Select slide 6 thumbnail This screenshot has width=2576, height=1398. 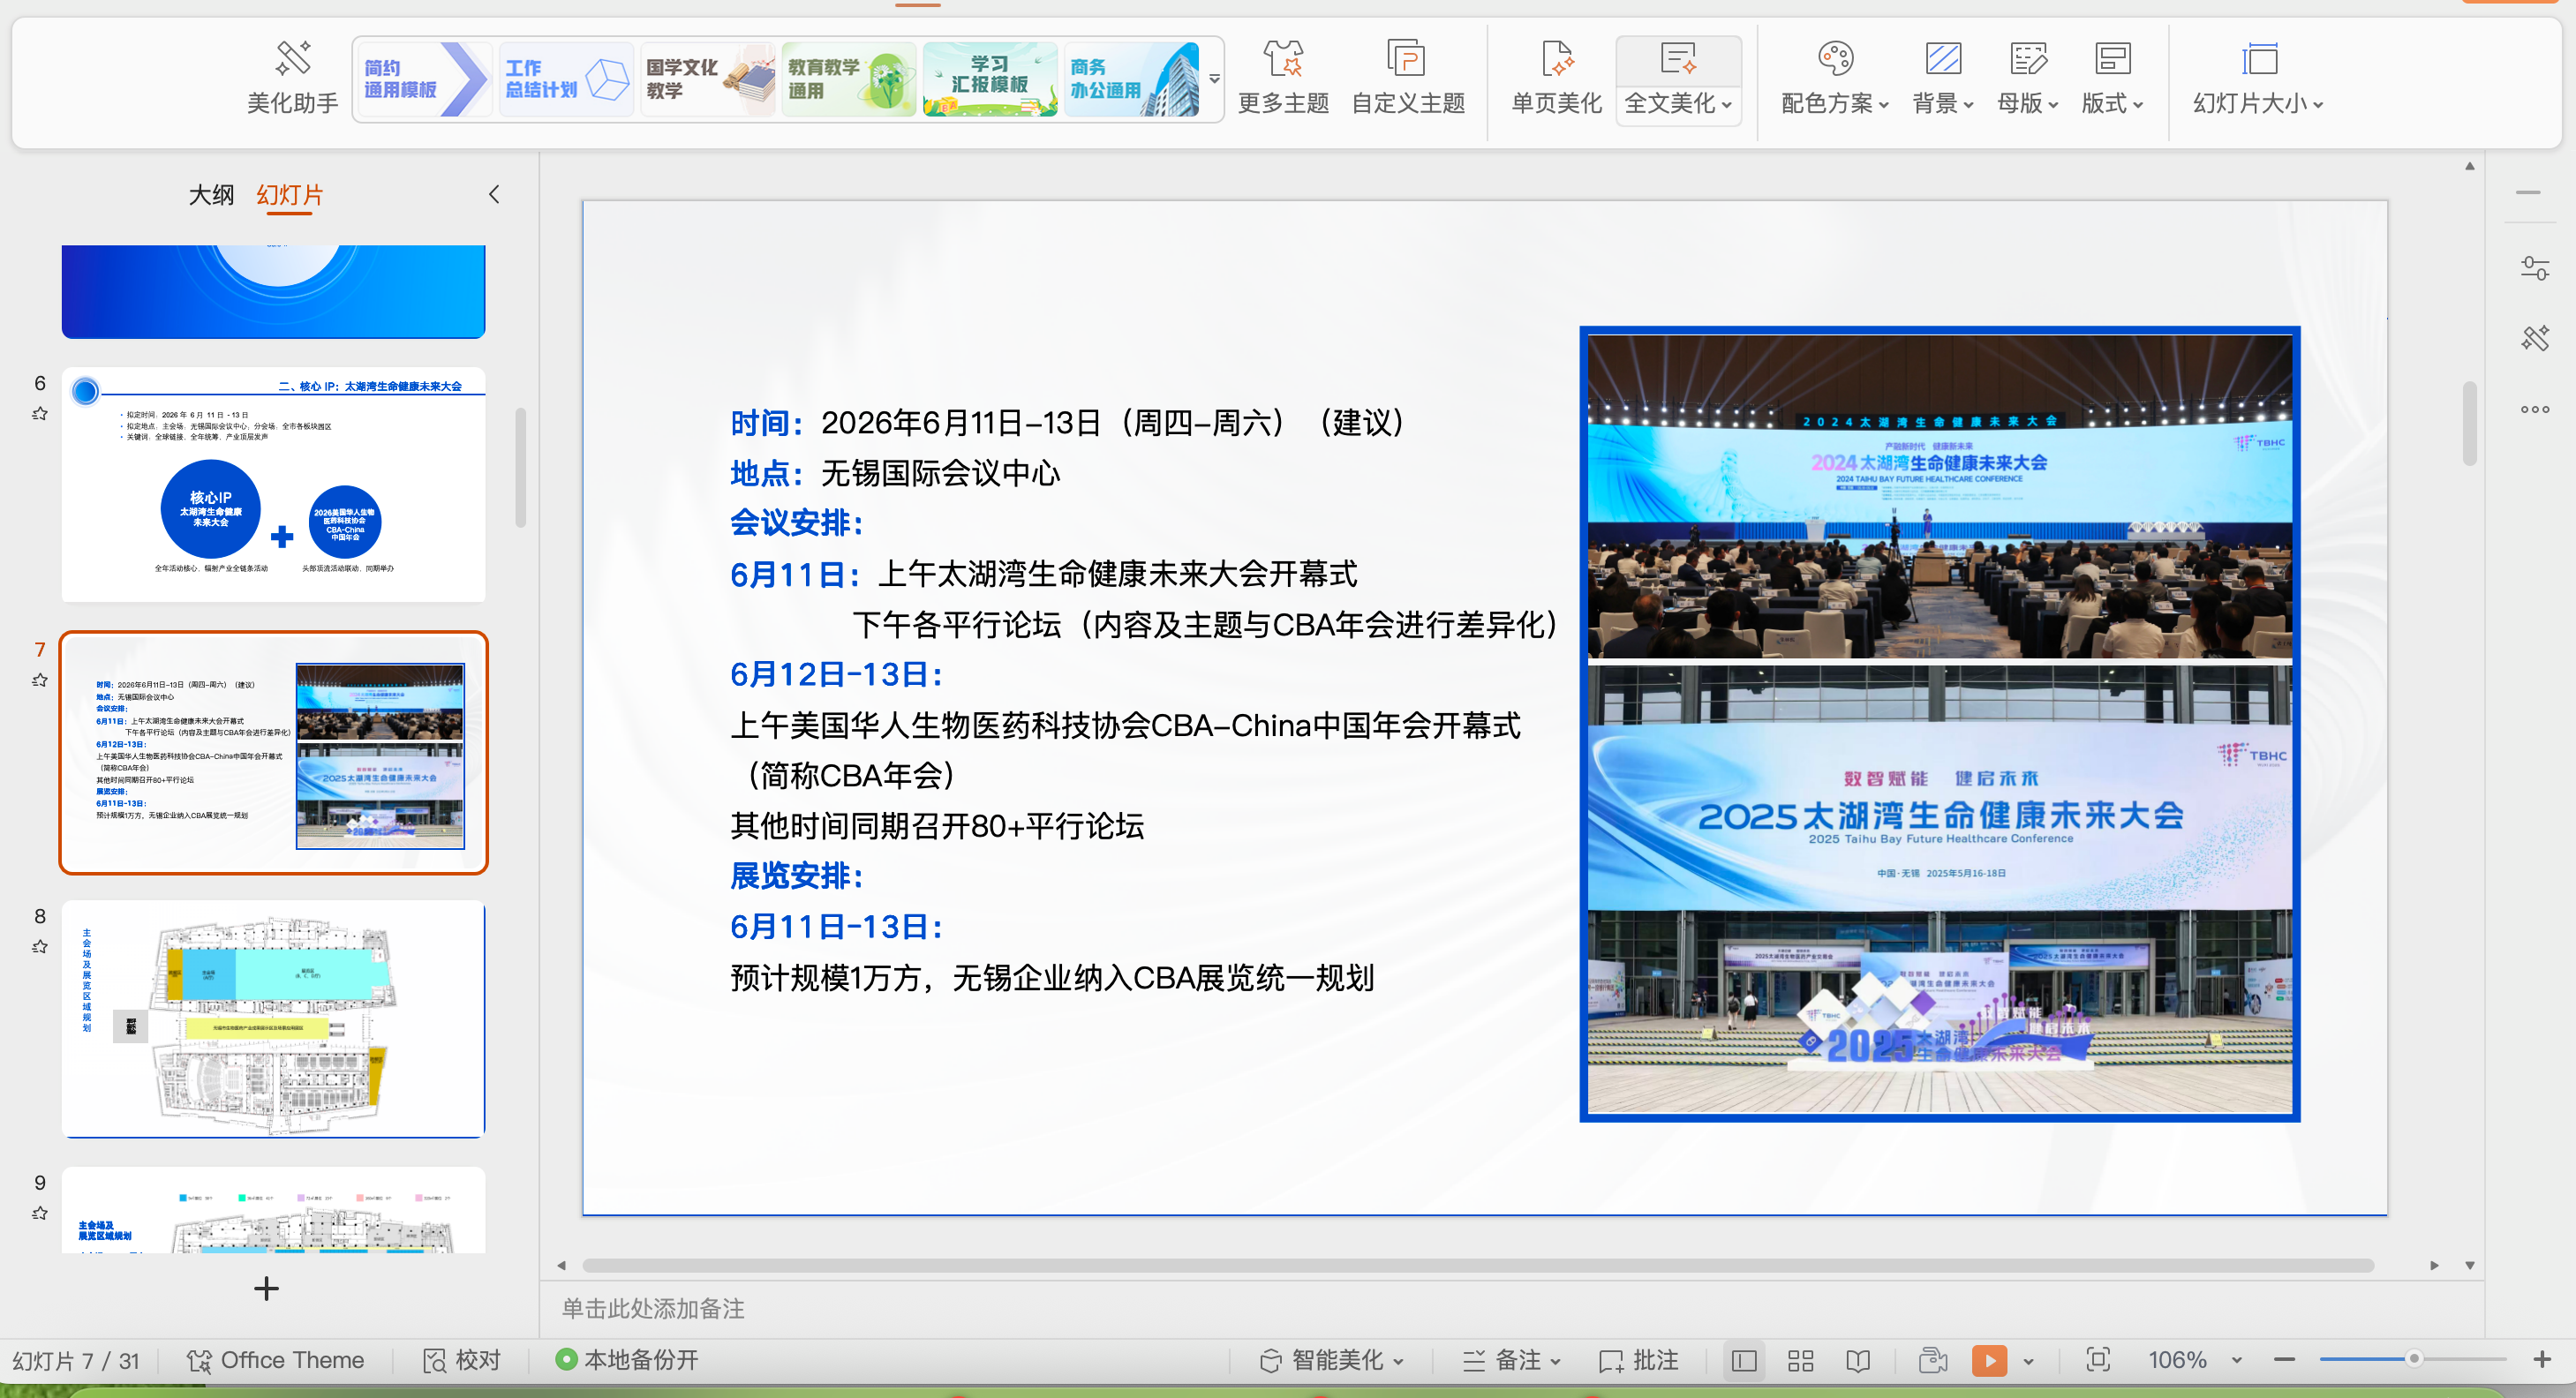[x=273, y=485]
